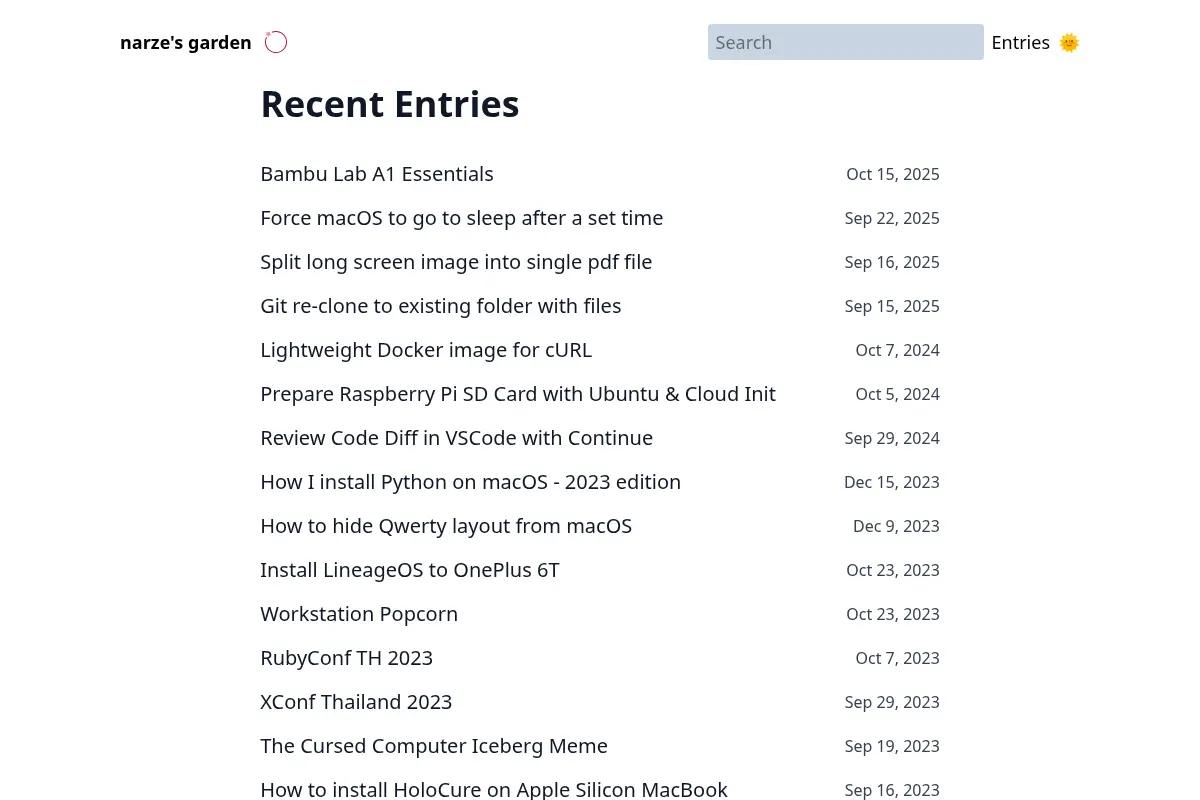Screen dimensions: 1200x800
Task: Open How to hide Qwerty layout entry
Action: [446, 526]
